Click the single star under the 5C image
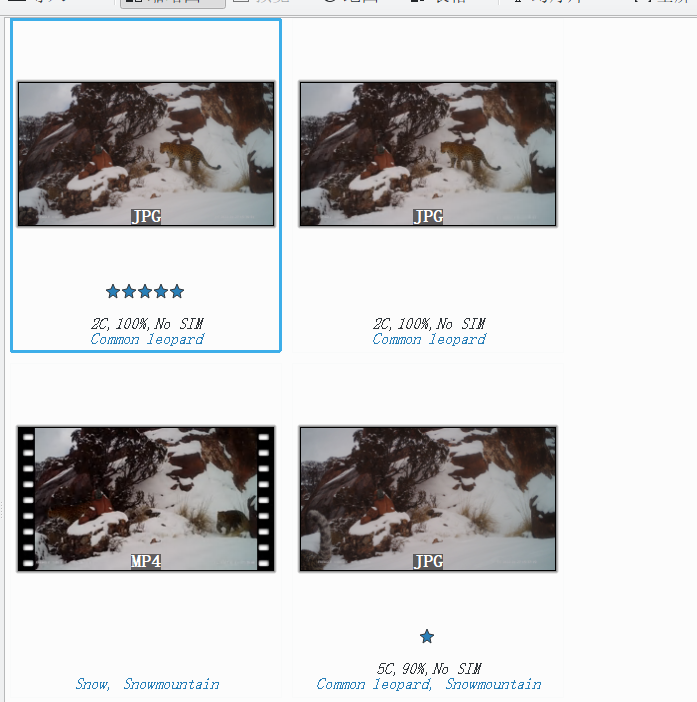Viewport: 697px width, 702px height. pos(427,637)
